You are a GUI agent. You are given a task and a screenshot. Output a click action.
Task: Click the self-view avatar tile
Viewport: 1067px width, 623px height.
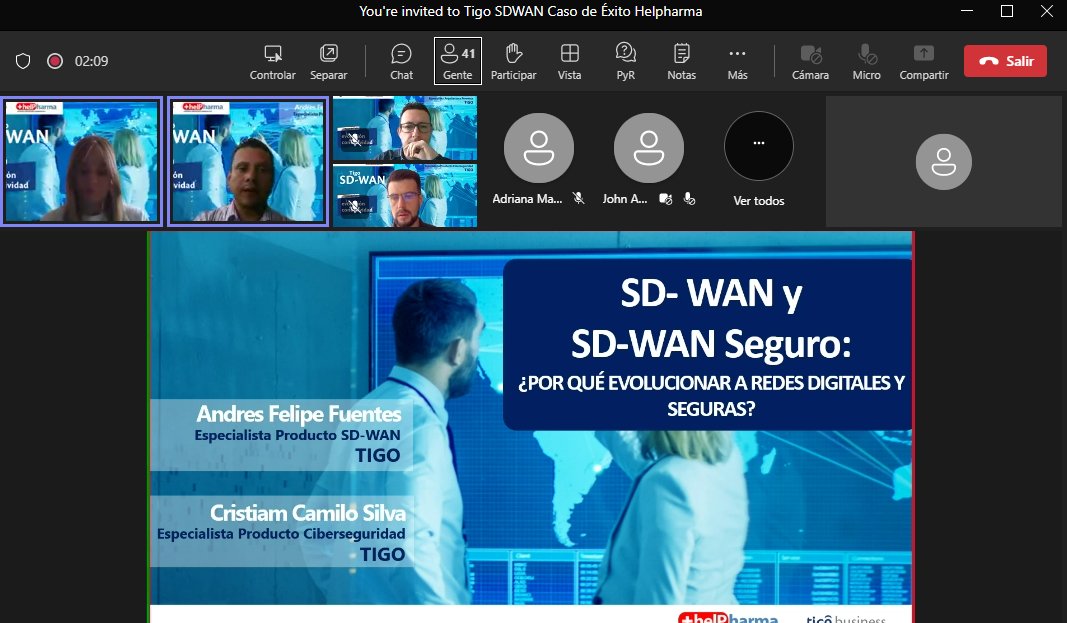943,161
